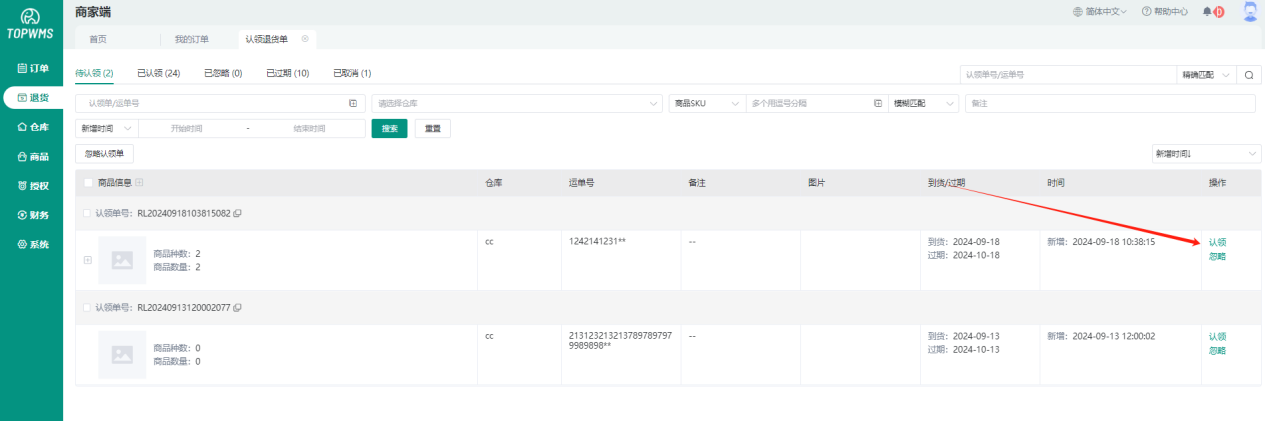The height and width of the screenshot is (421, 1265).
Task: Click the notification bell icon
Action: 1207,12
